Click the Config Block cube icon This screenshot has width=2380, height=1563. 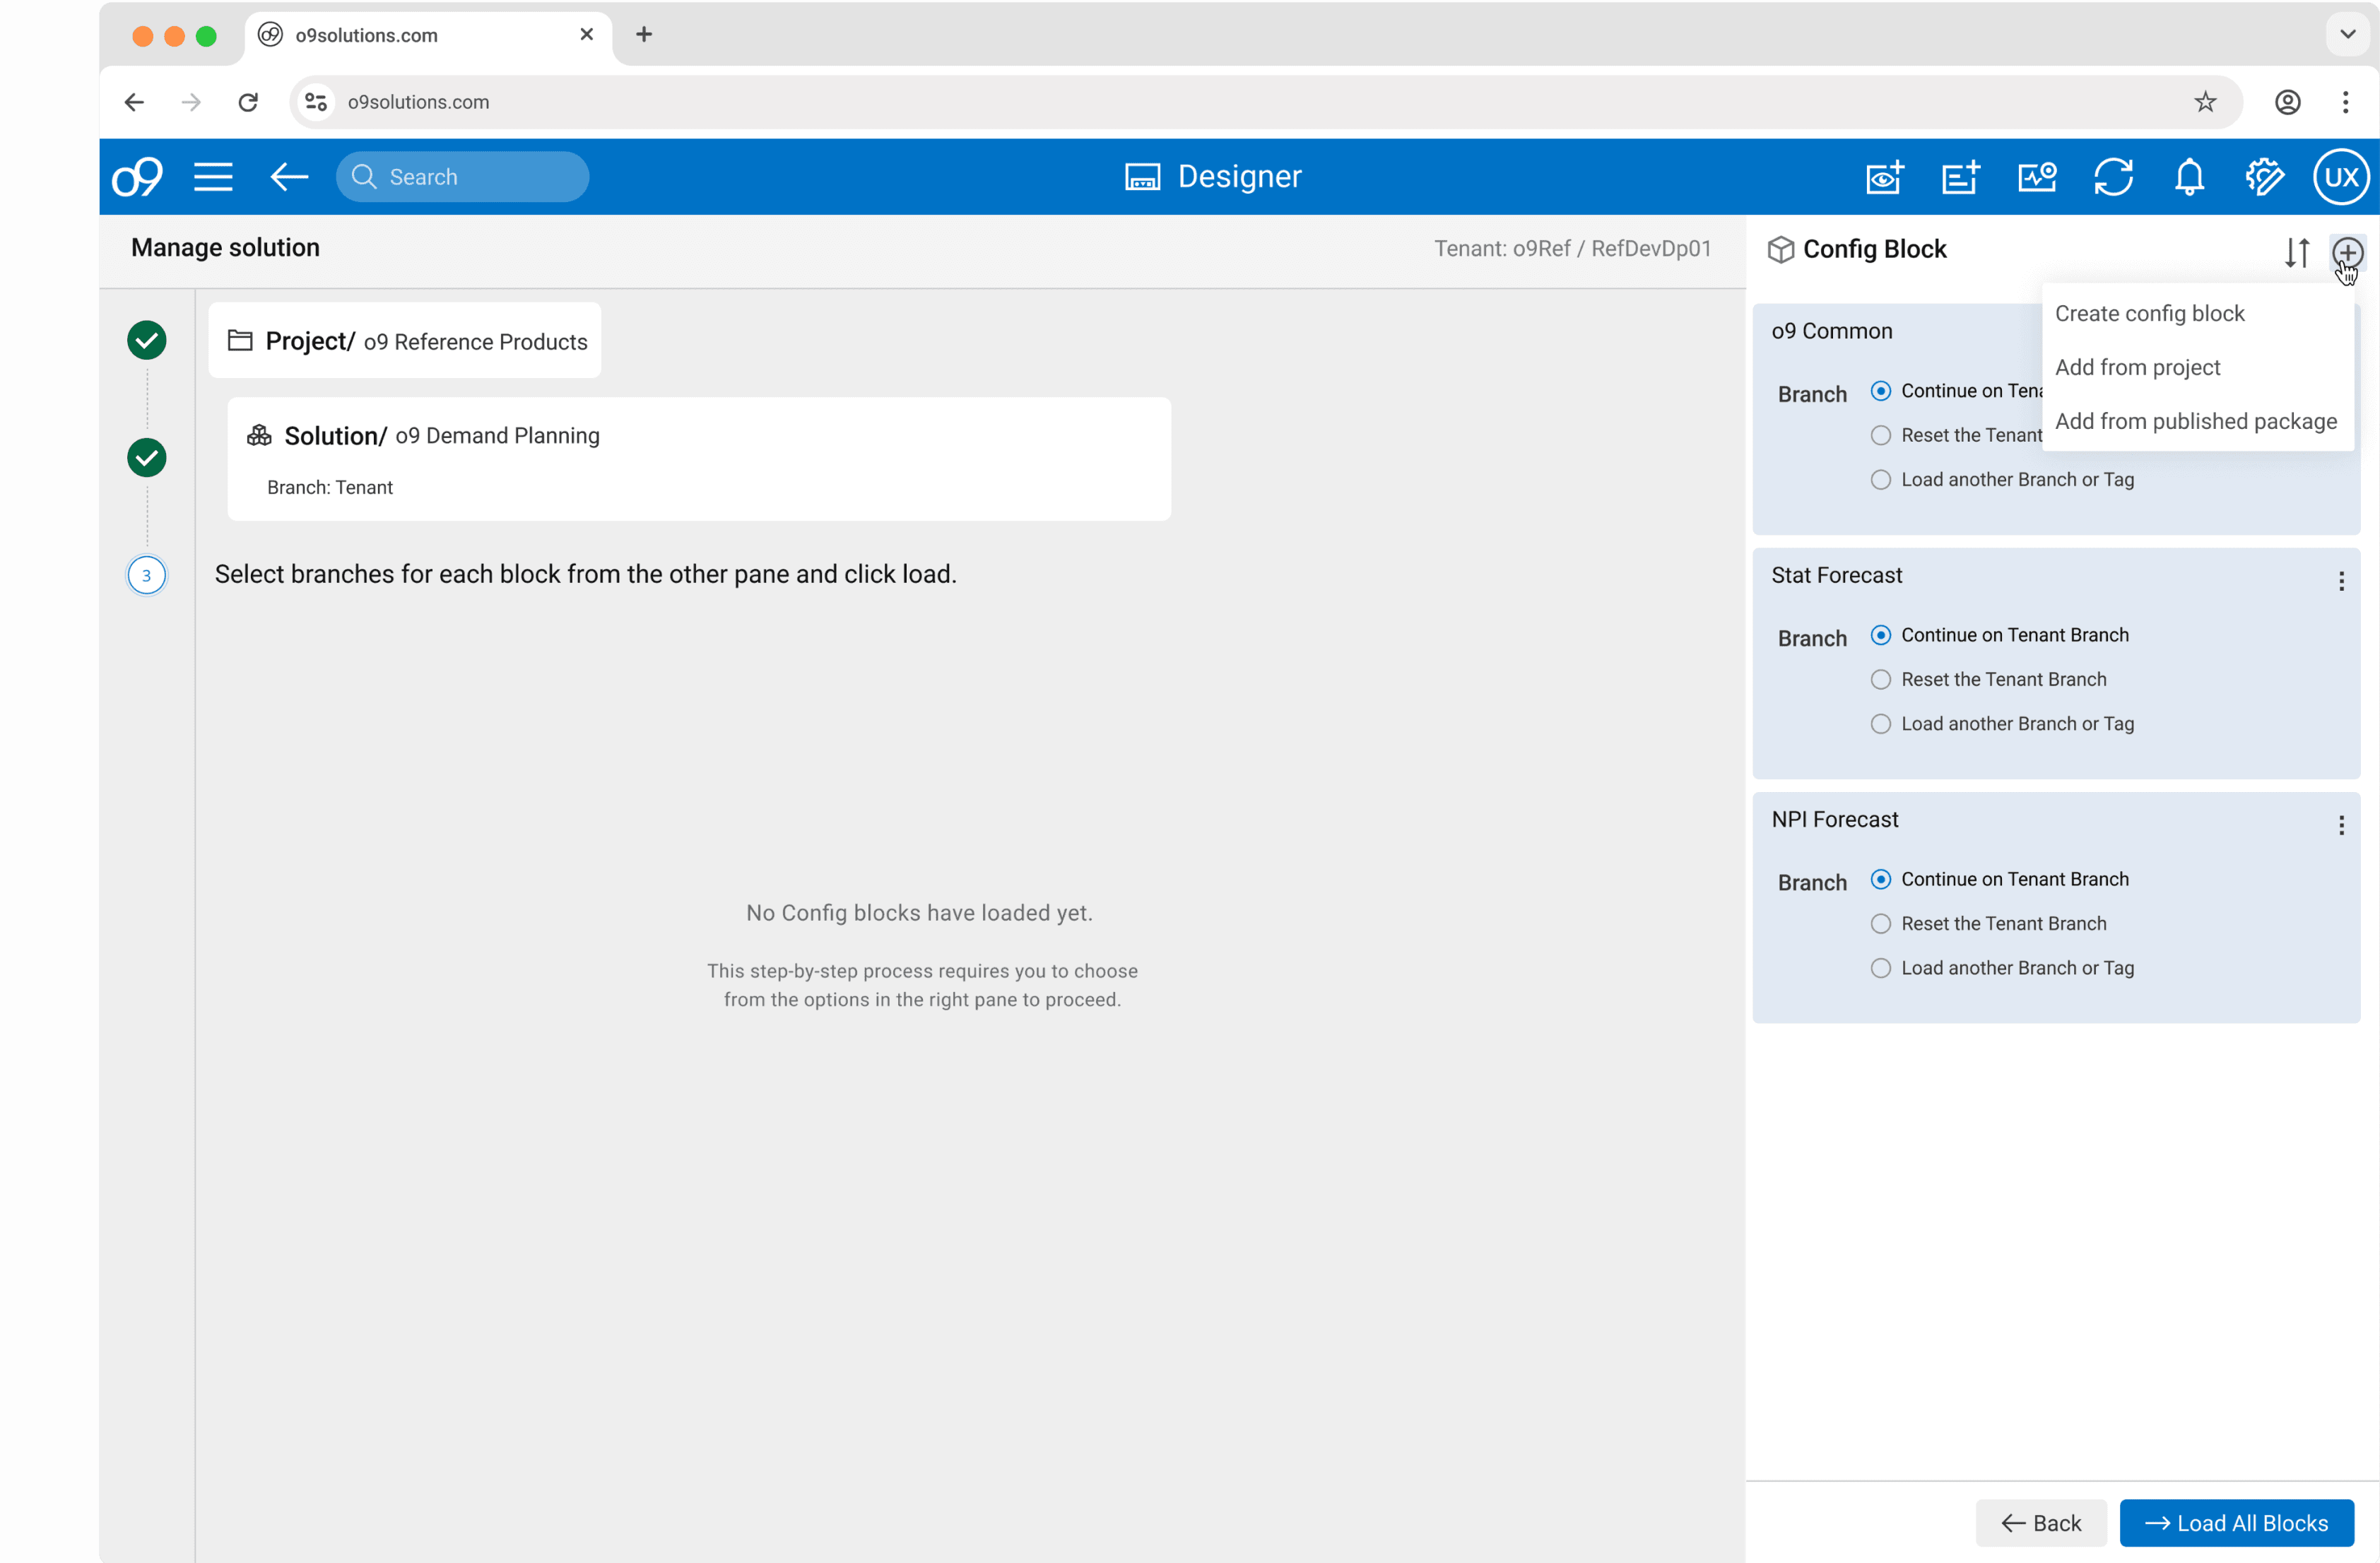click(1781, 249)
